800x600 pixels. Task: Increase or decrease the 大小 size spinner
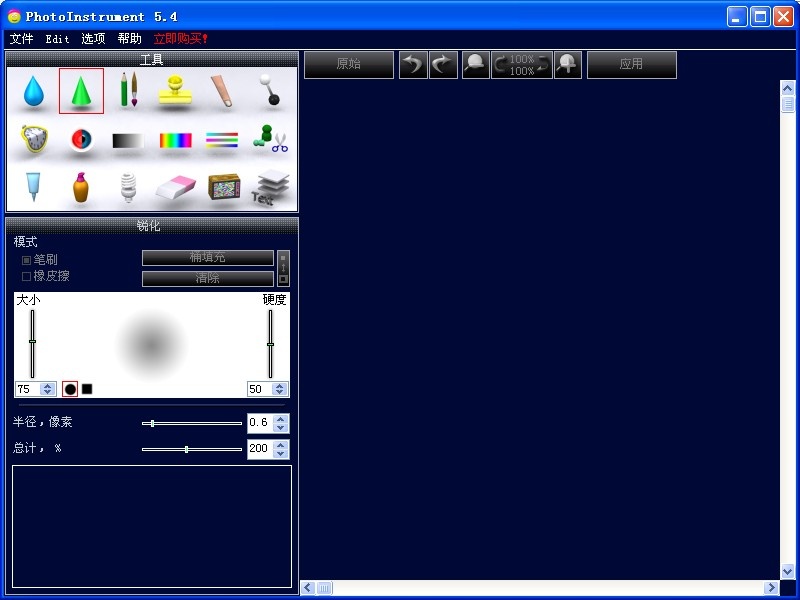coord(47,389)
